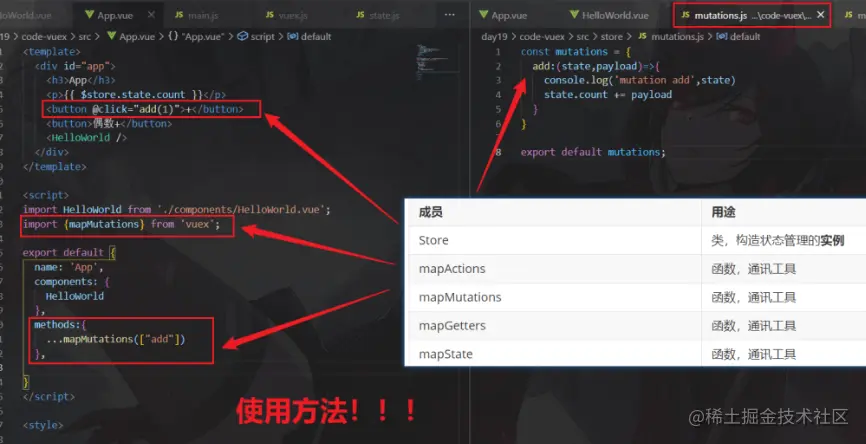Close the mutations.js tab
This screenshot has height=444, width=866.
click(821, 15)
